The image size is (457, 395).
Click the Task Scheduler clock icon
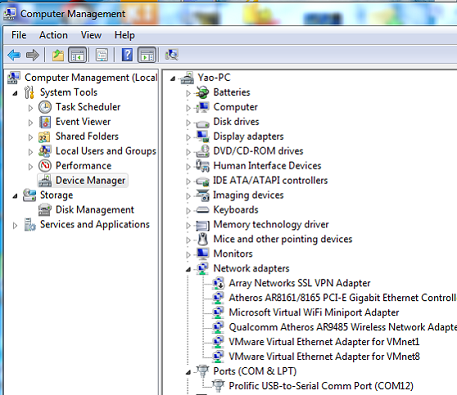(45, 107)
